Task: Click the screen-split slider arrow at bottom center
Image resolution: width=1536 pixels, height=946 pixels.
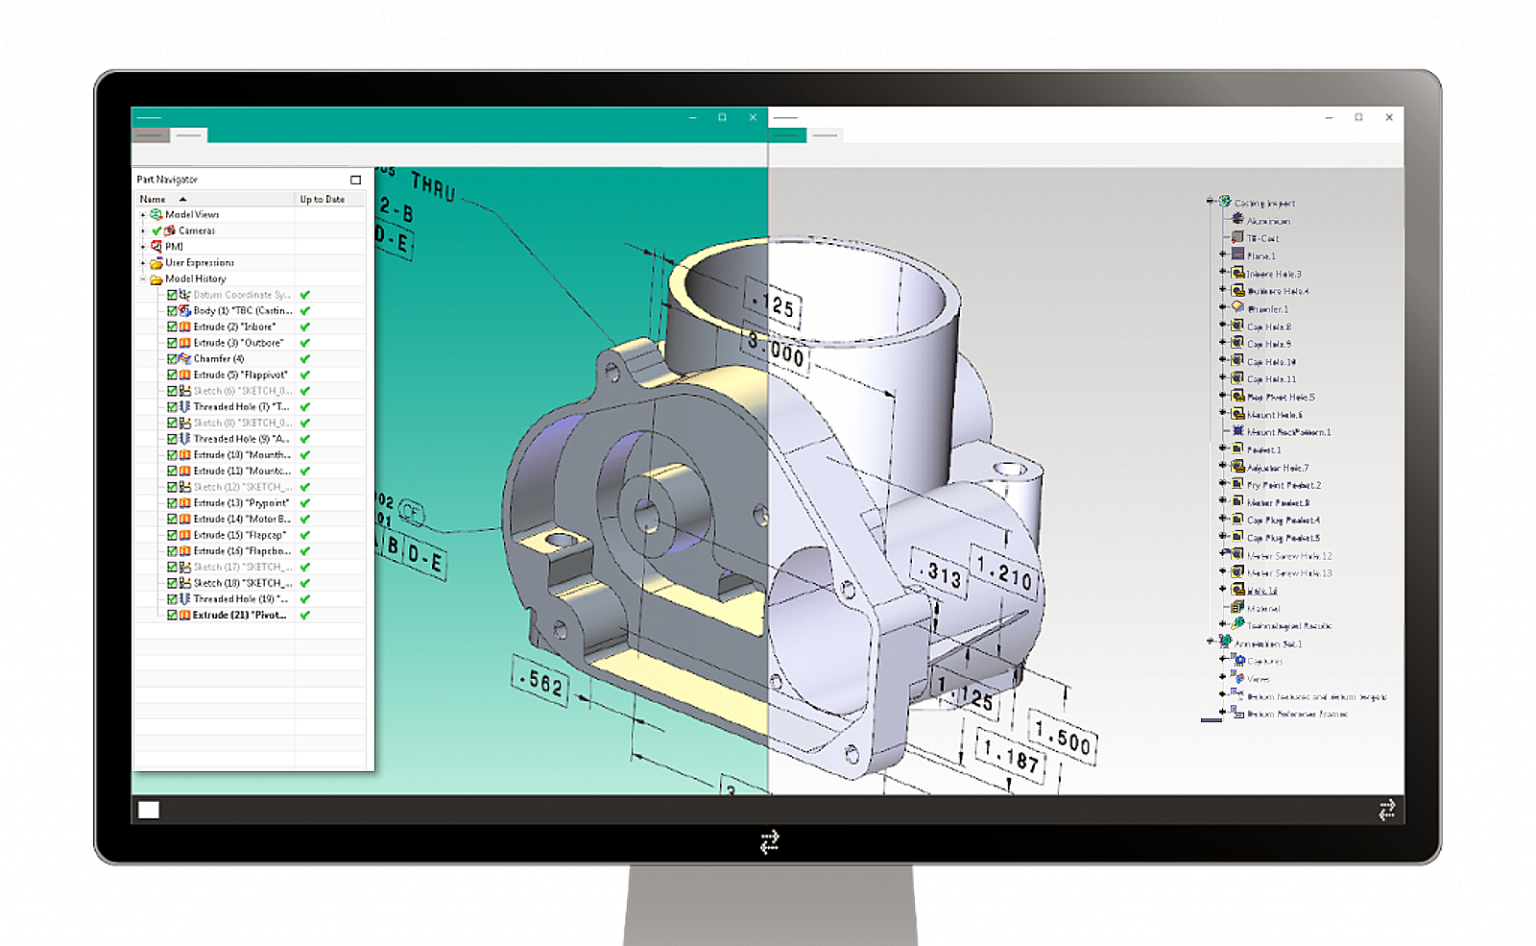Action: (770, 841)
